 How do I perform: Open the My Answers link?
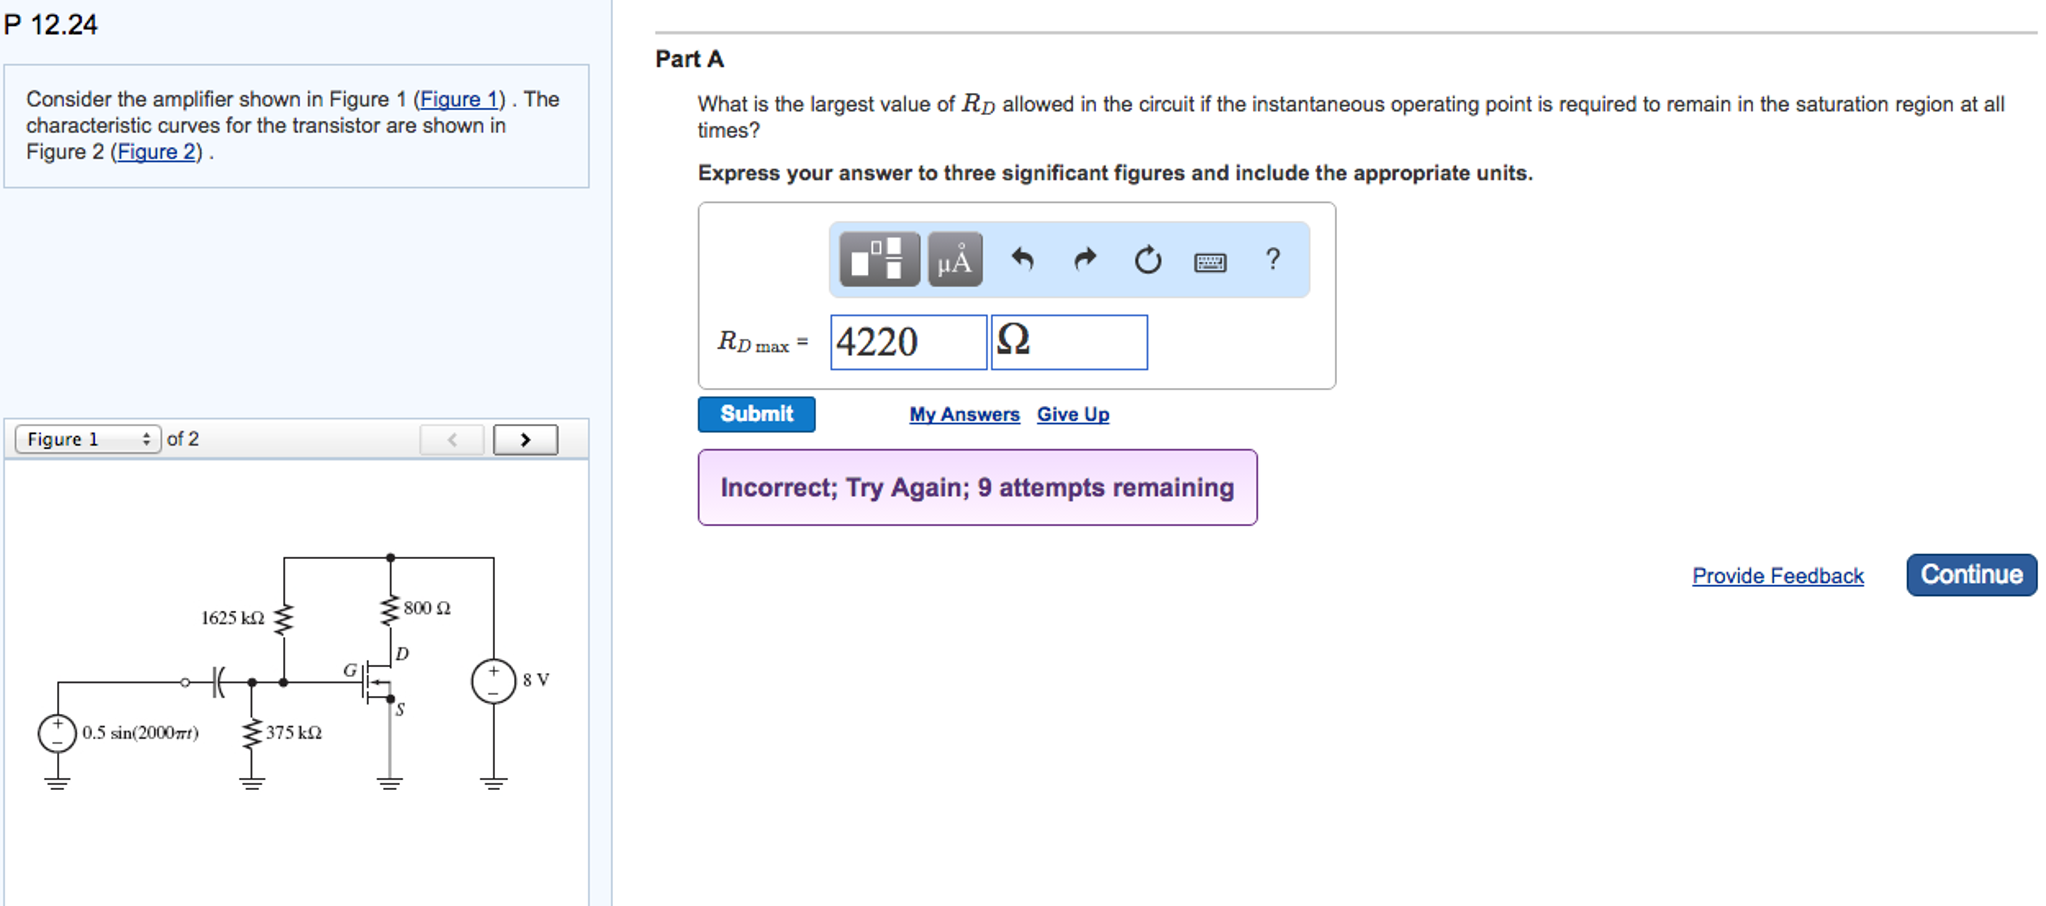[x=964, y=414]
